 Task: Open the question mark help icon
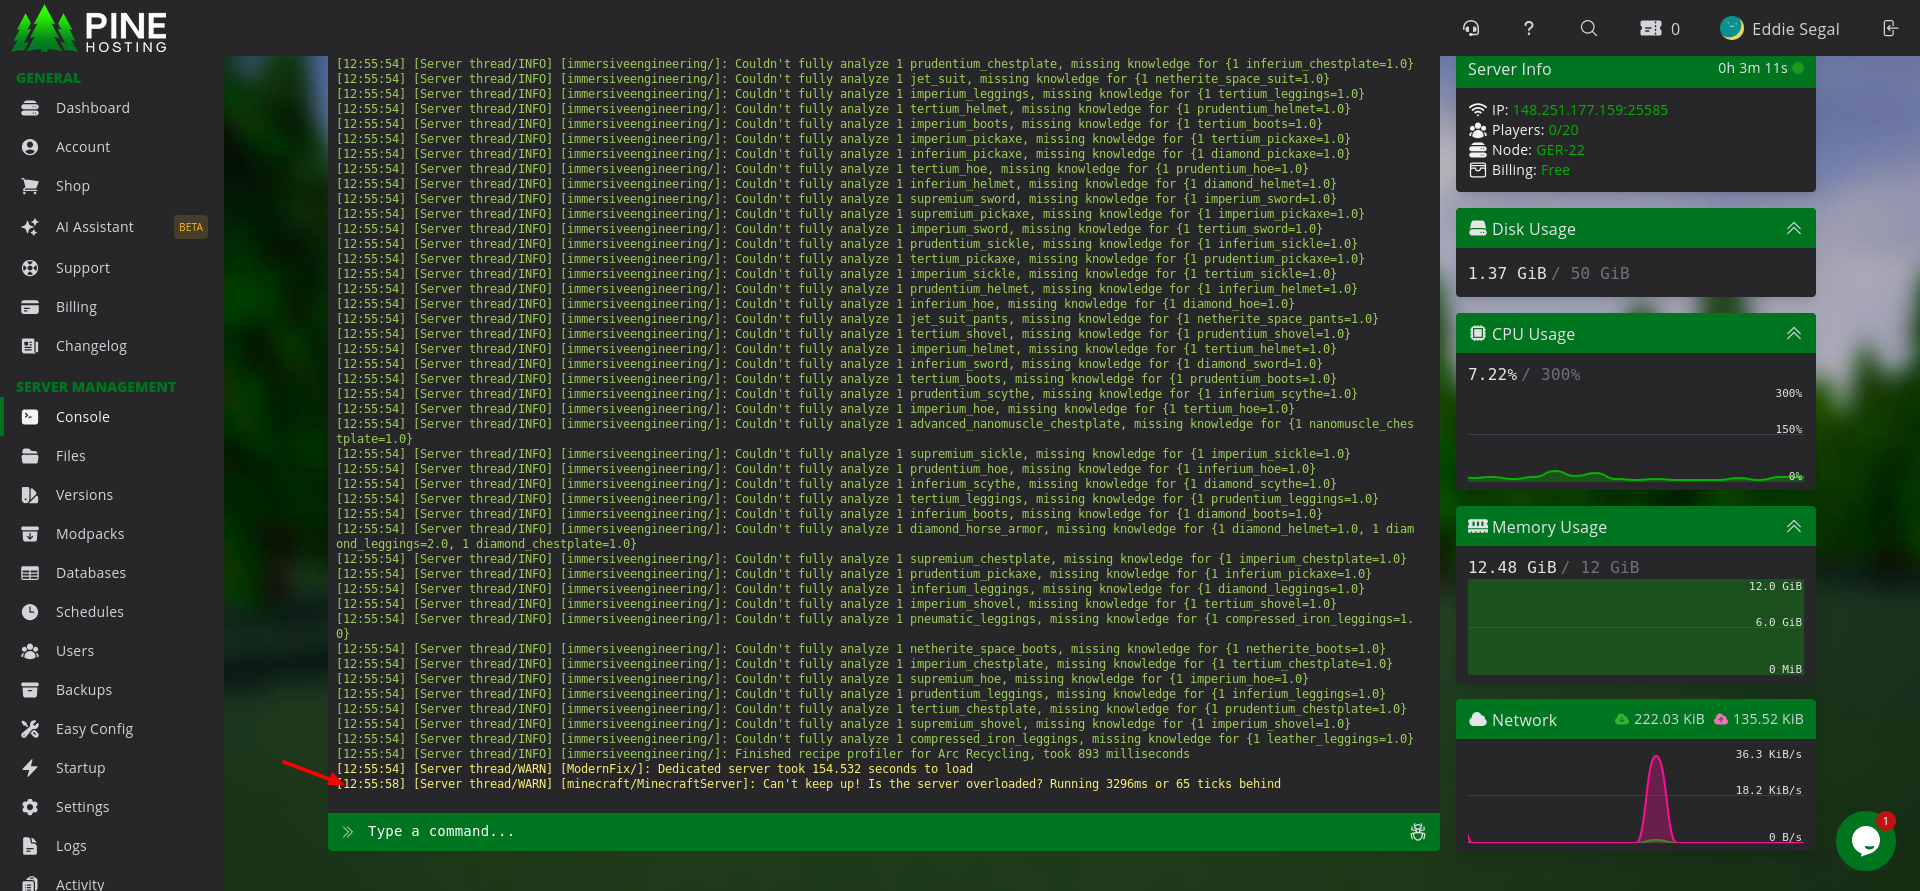[1529, 28]
